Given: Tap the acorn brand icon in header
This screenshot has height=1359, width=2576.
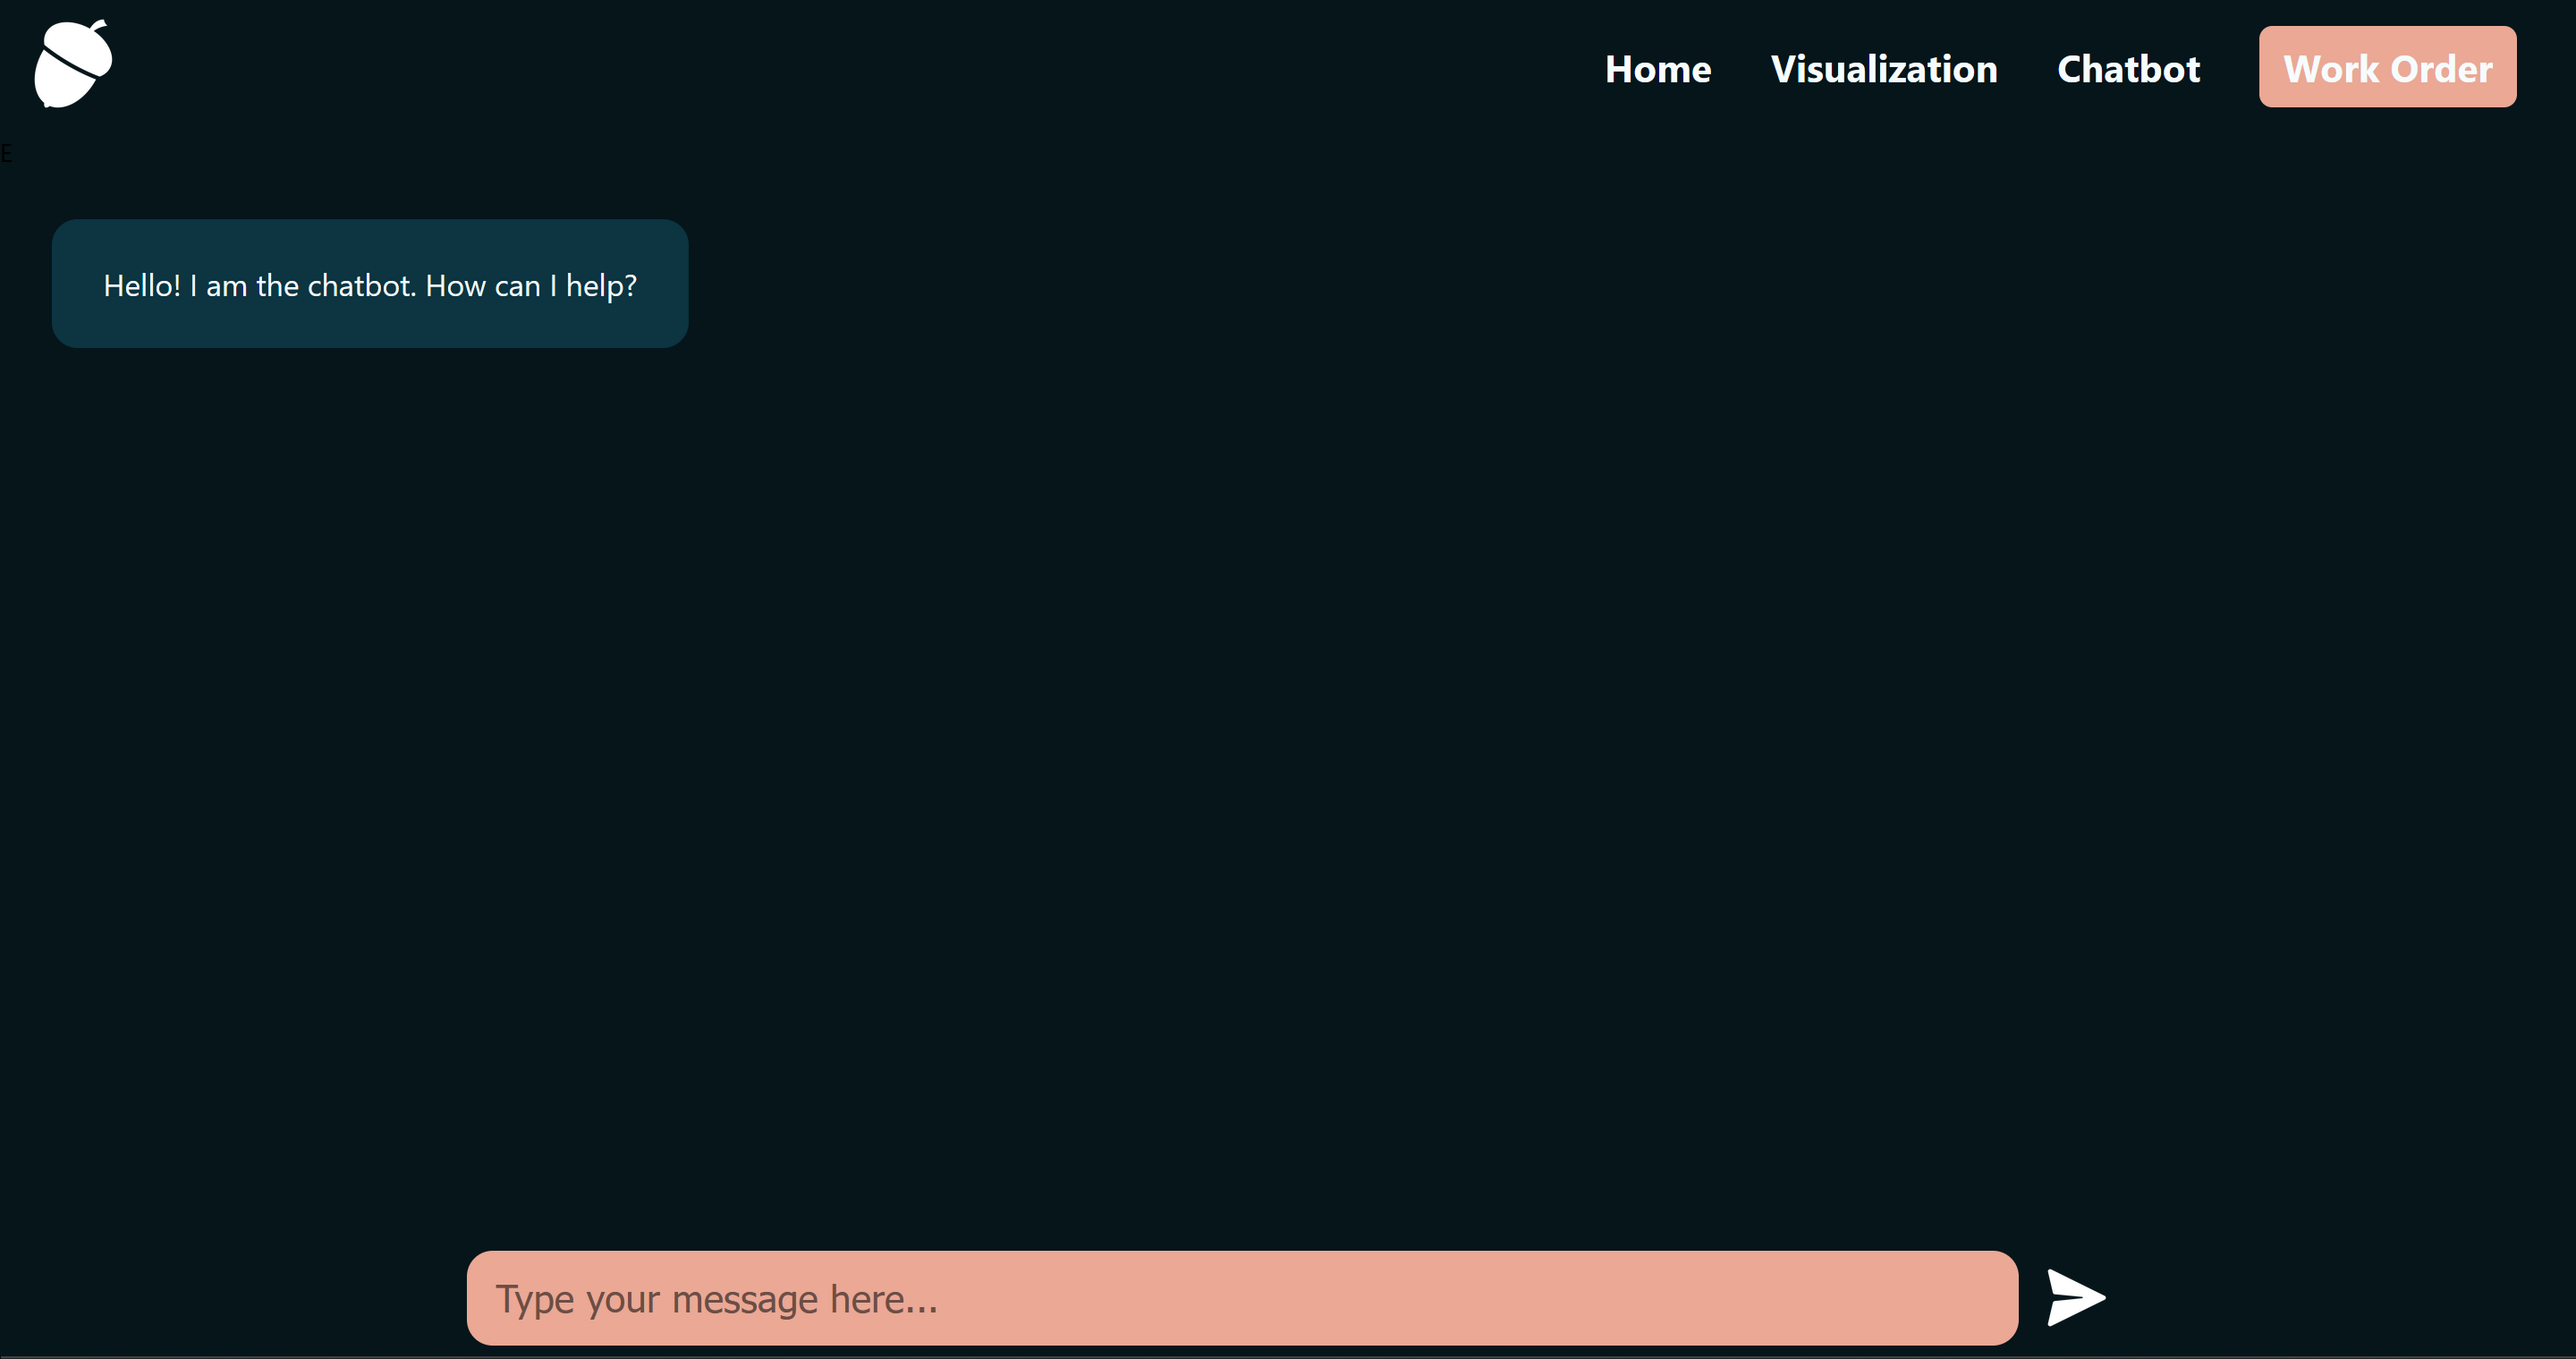Looking at the screenshot, I should [x=73, y=64].
